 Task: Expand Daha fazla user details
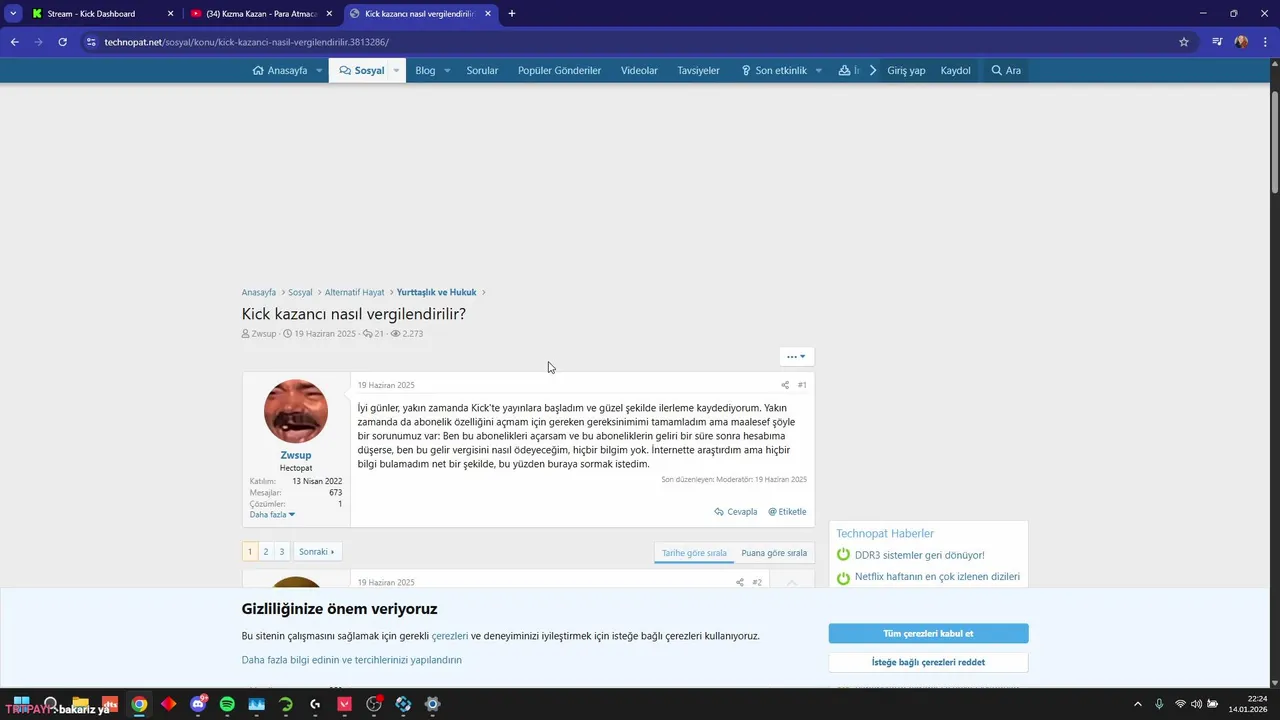[272, 515]
